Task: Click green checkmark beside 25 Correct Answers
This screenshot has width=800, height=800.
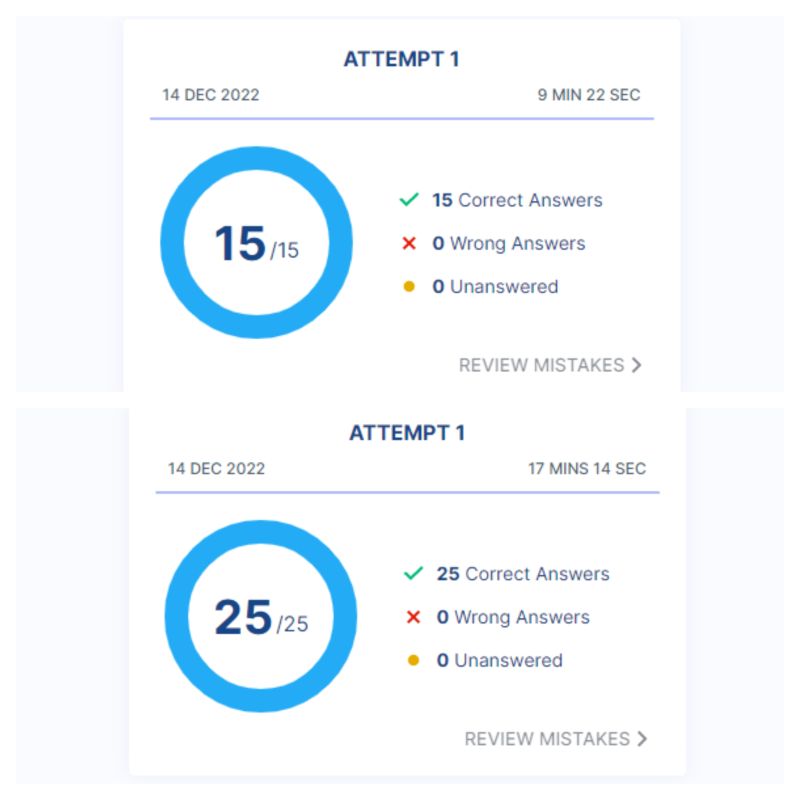Action: point(413,573)
